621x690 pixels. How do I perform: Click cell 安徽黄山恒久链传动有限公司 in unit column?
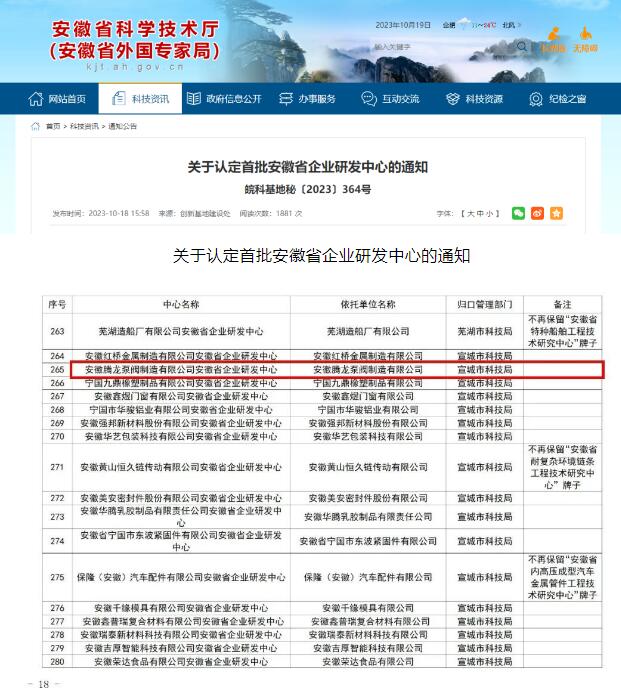click(368, 467)
